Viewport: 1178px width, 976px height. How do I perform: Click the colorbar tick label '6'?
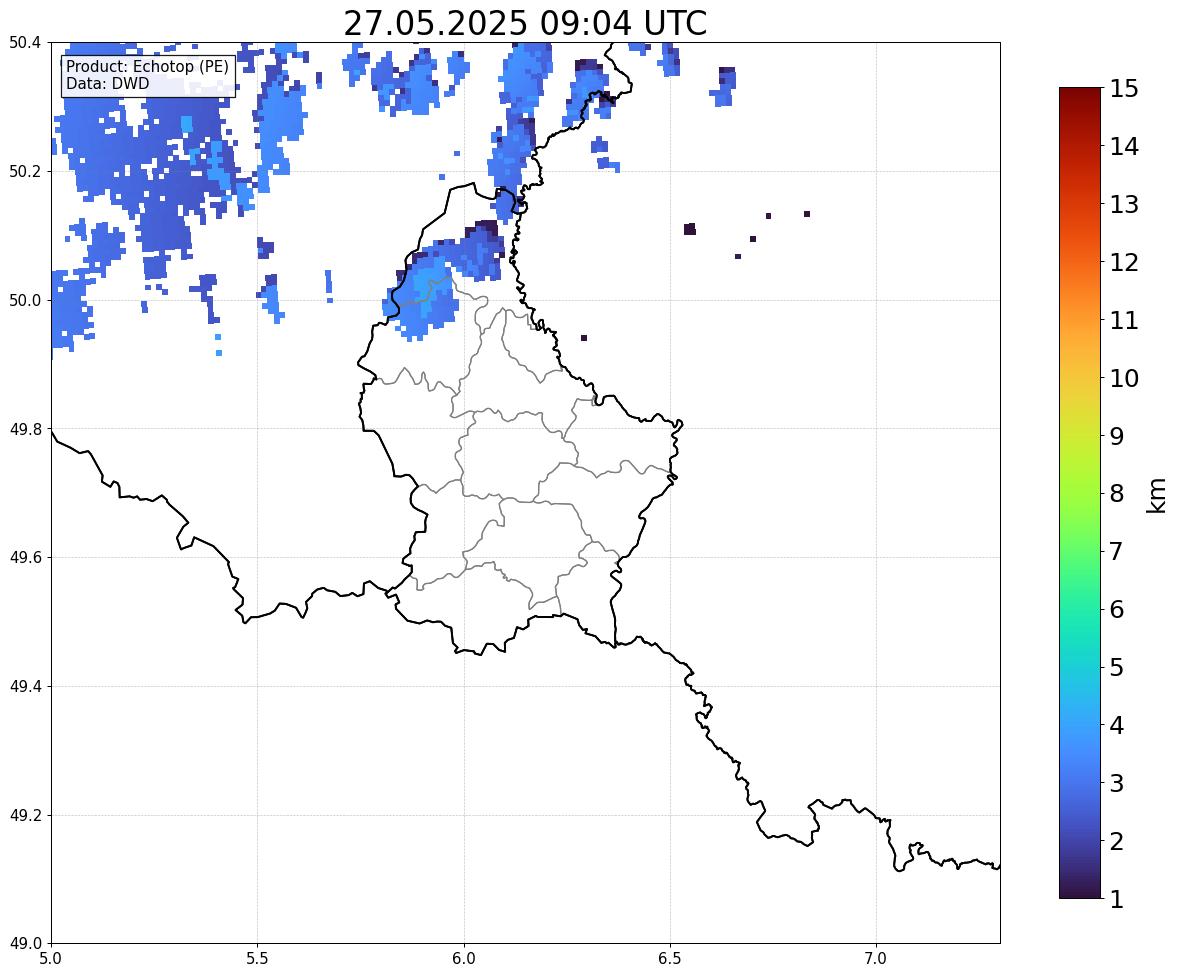(x=1116, y=609)
